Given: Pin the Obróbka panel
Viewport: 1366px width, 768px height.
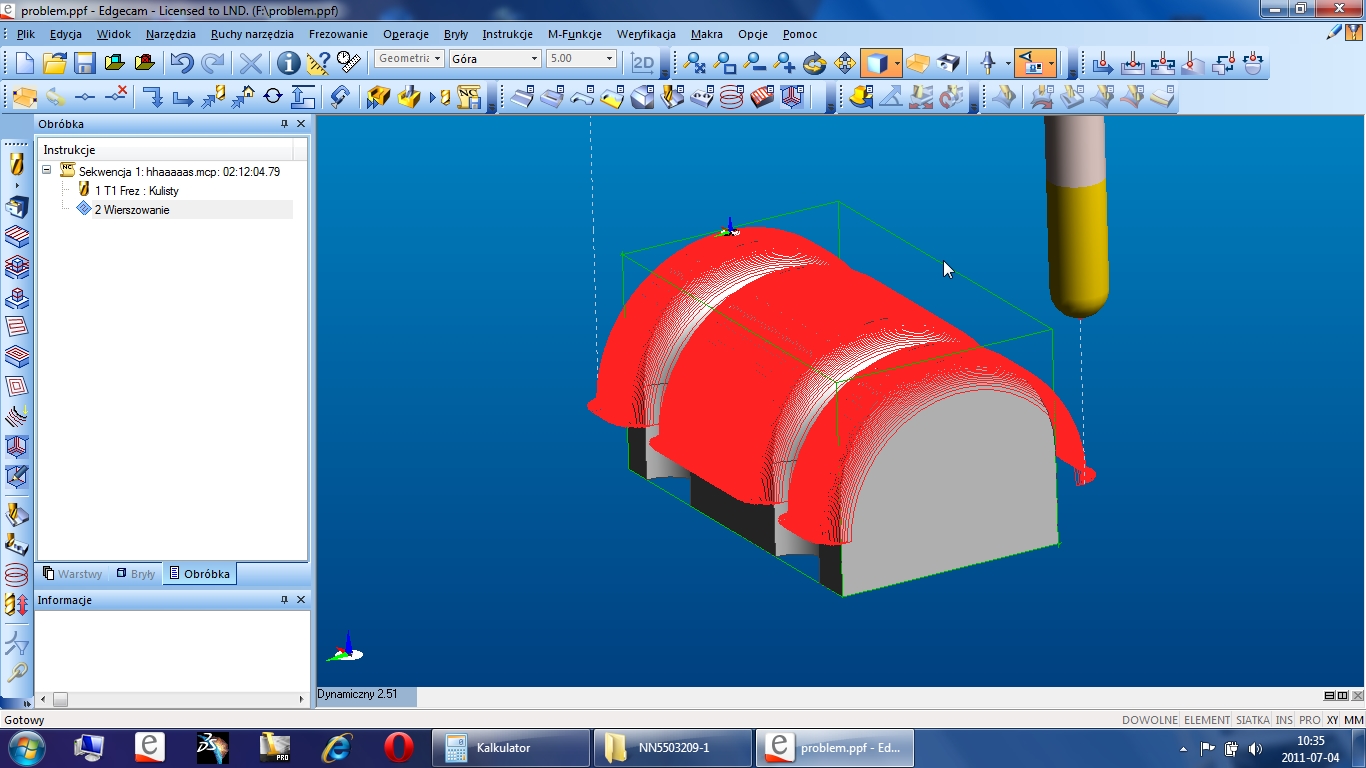Looking at the screenshot, I should 284,124.
